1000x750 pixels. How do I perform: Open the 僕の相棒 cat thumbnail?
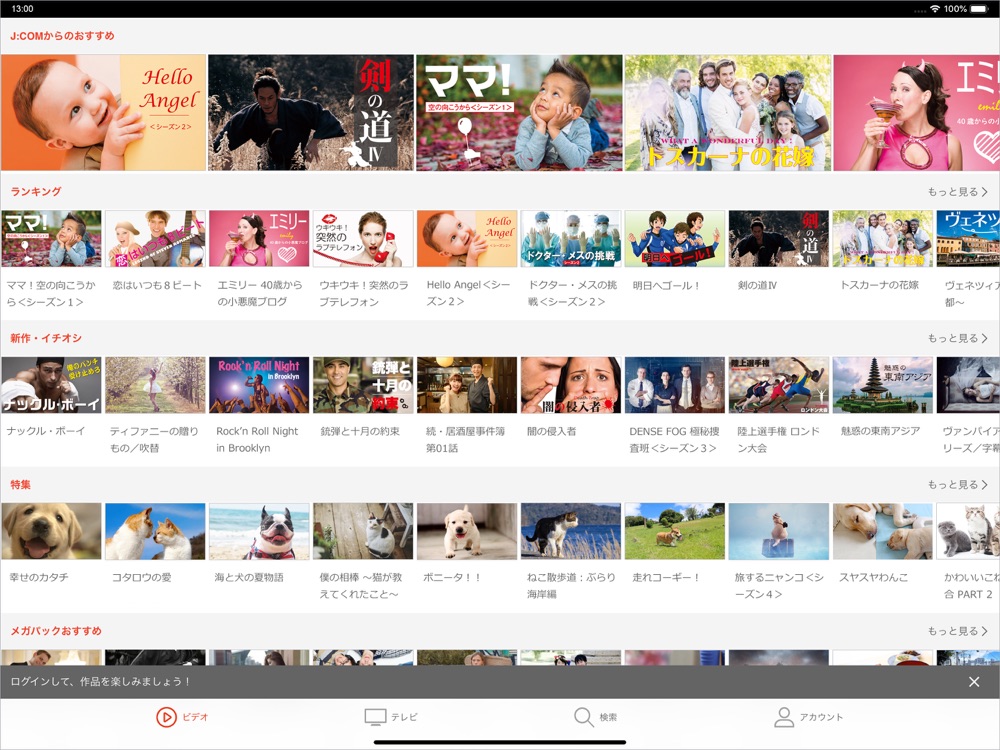tap(363, 531)
